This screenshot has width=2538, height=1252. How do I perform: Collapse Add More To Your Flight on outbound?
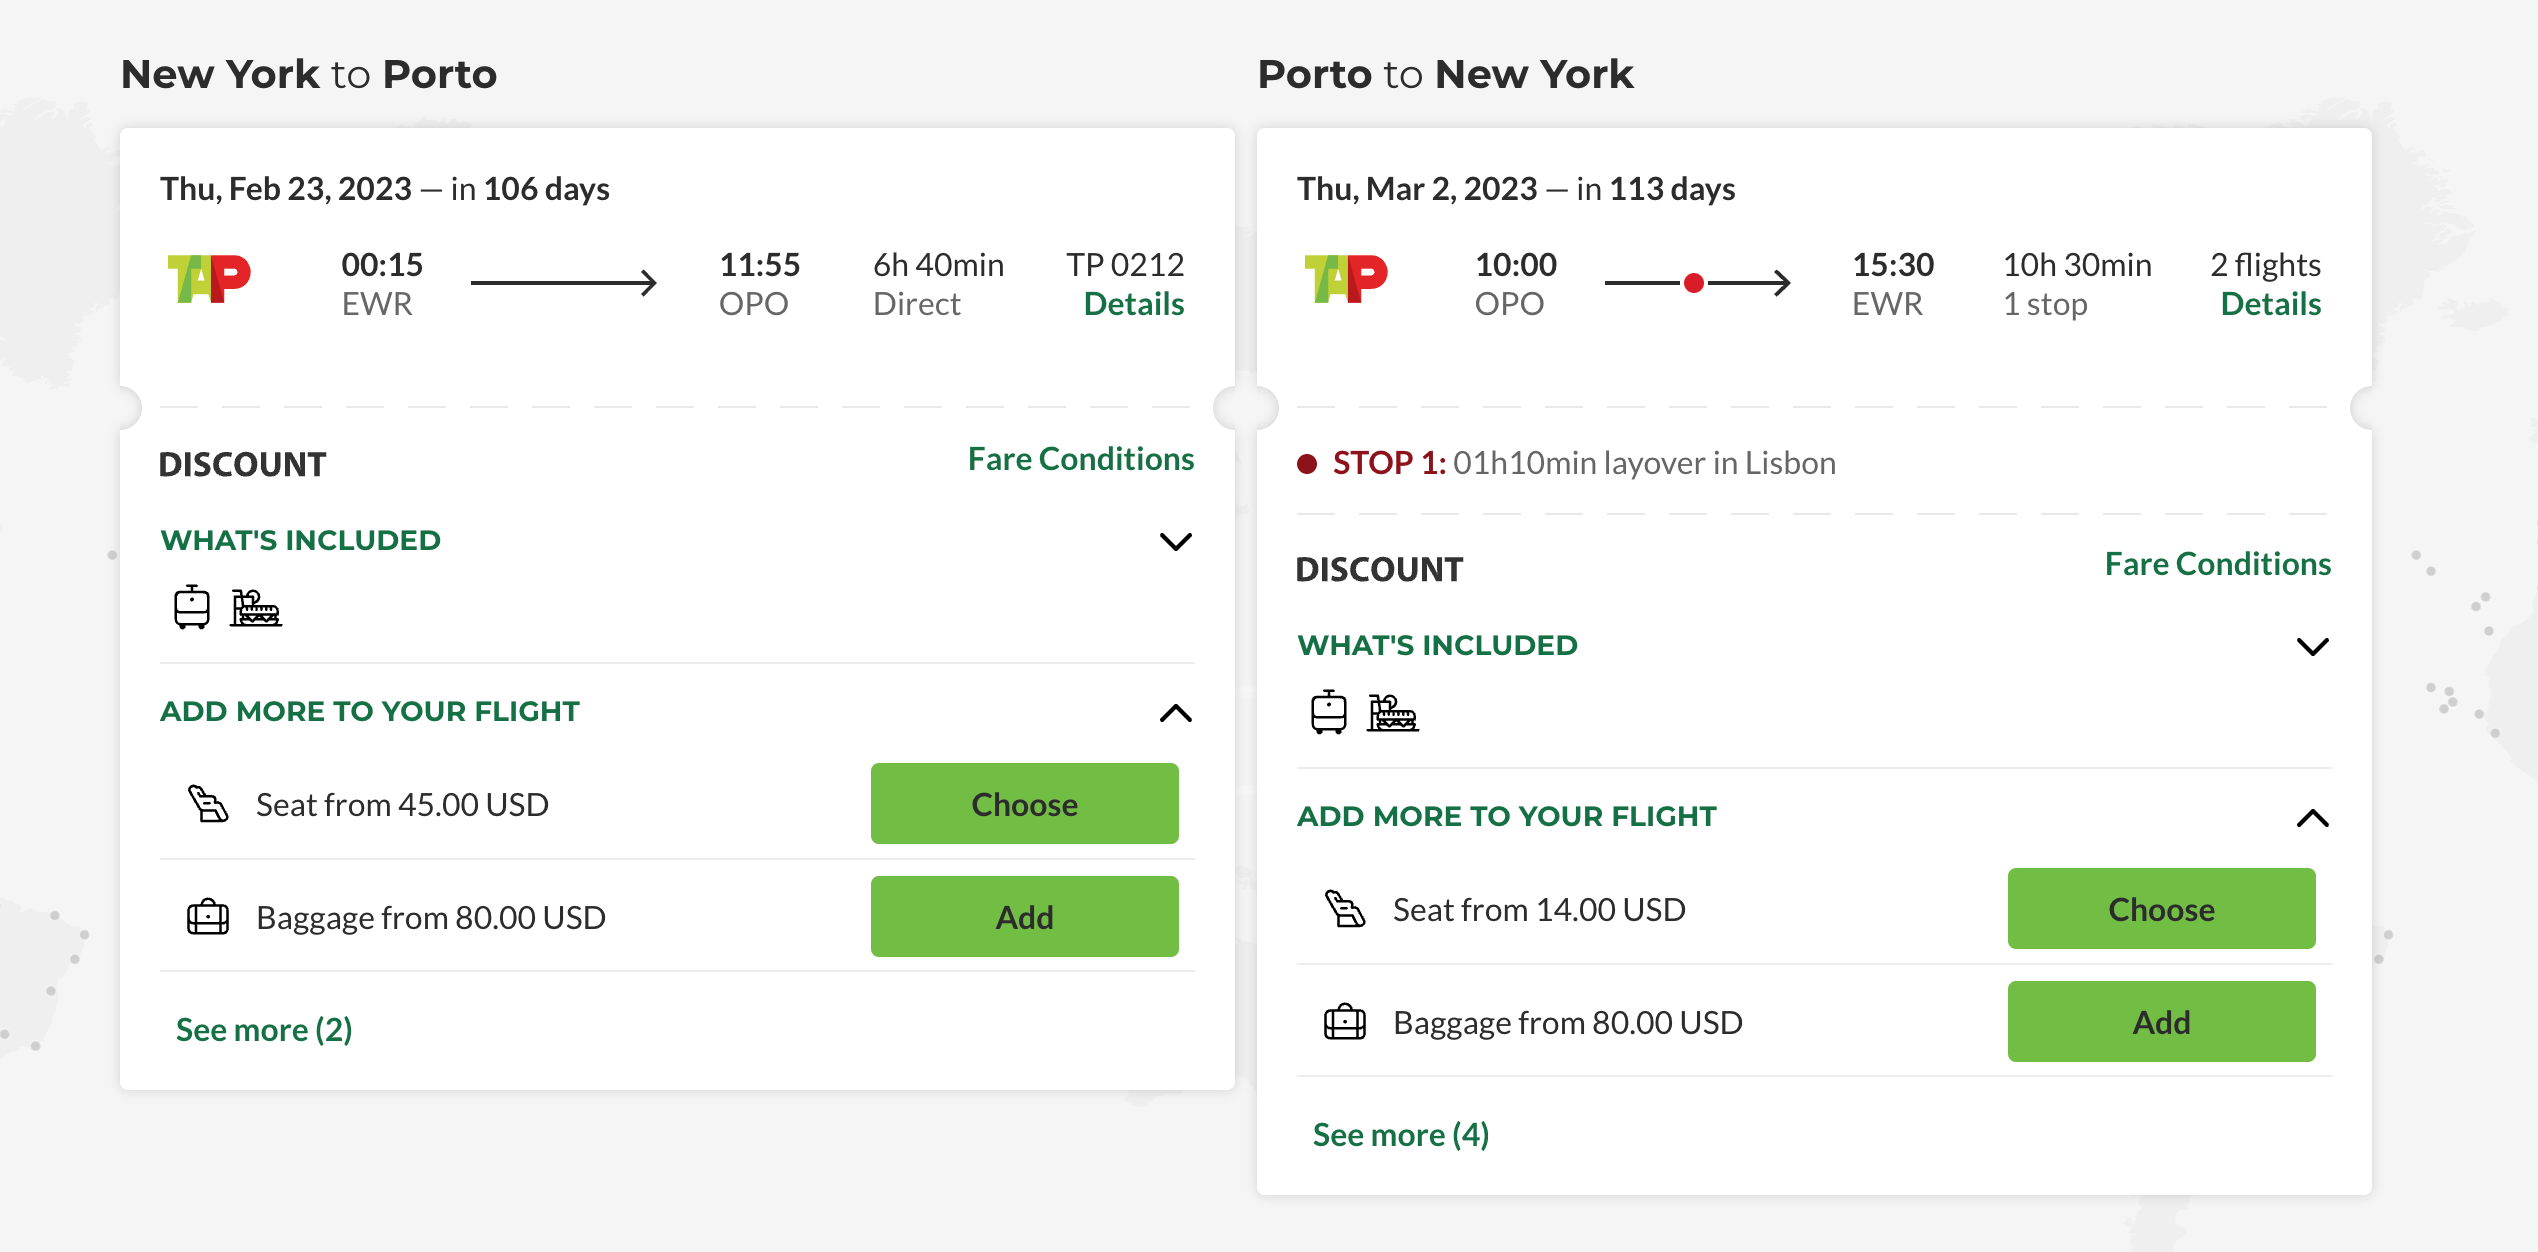click(x=1175, y=713)
